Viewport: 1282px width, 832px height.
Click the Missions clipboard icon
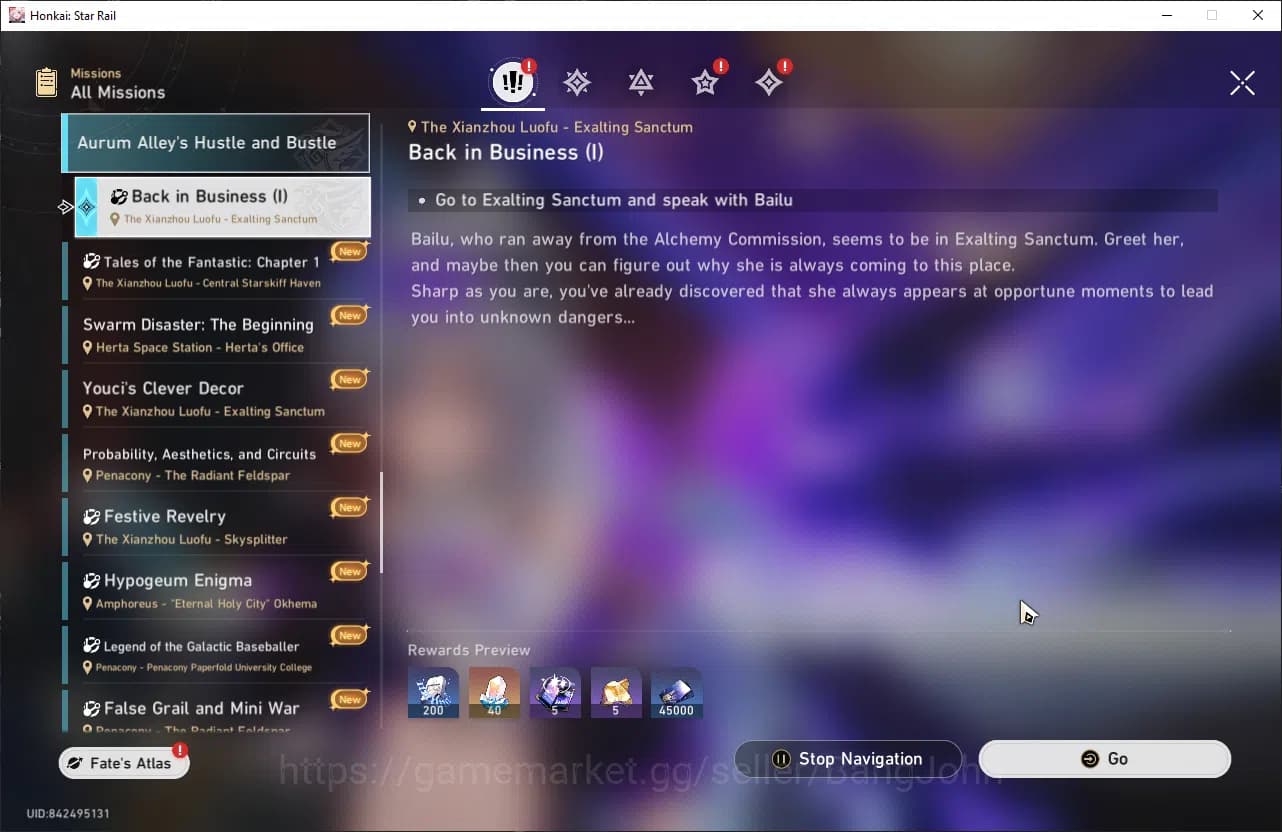[47, 83]
